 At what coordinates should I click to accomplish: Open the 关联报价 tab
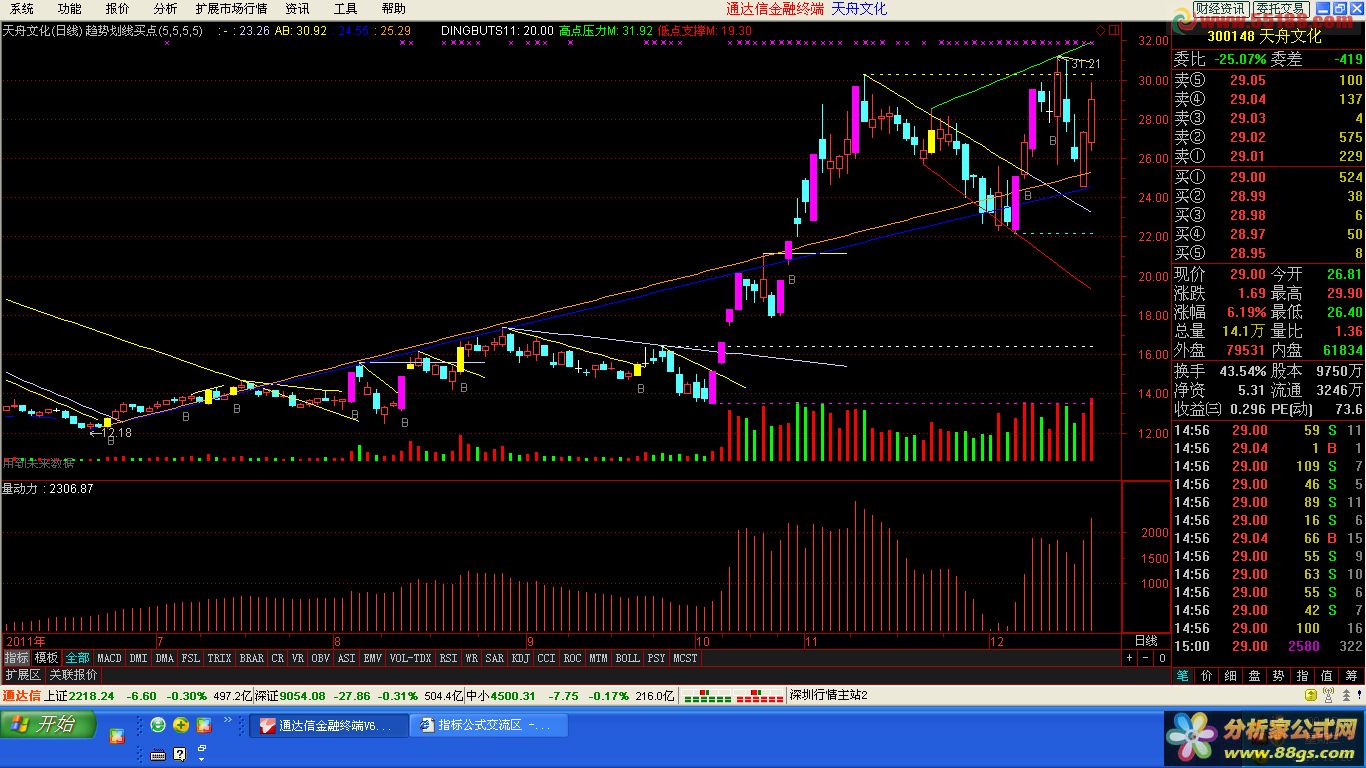point(74,675)
